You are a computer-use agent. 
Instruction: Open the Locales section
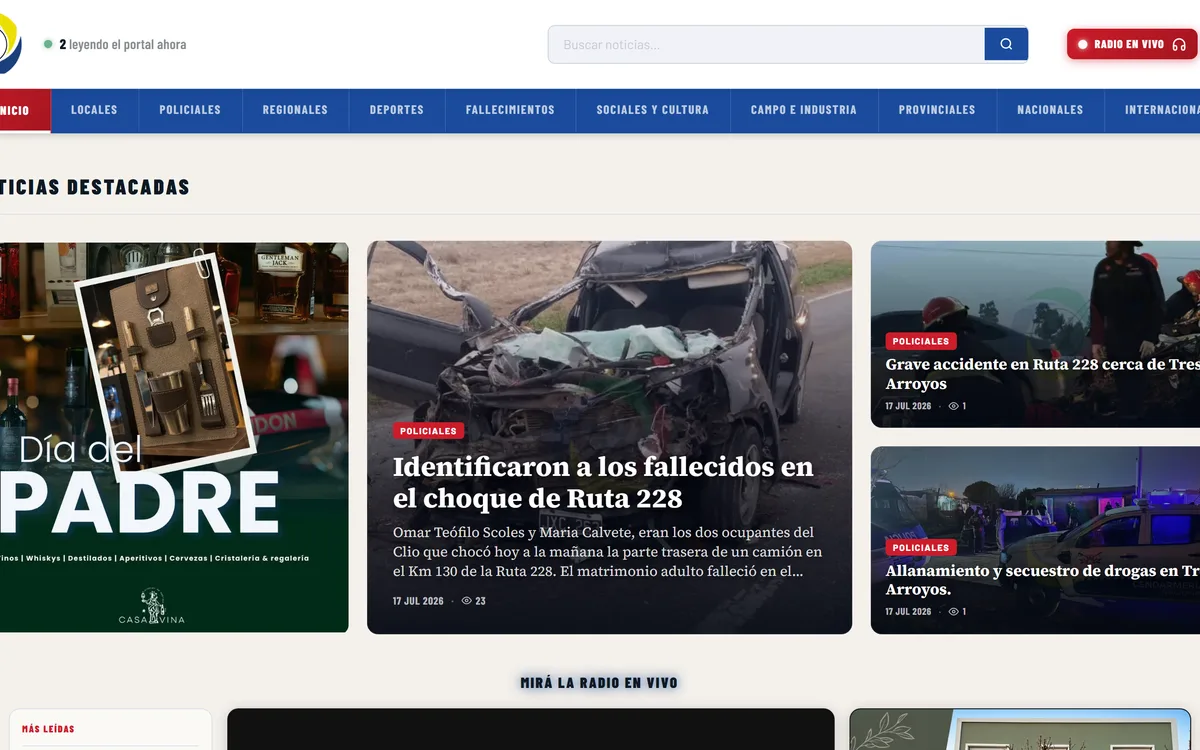tap(94, 110)
